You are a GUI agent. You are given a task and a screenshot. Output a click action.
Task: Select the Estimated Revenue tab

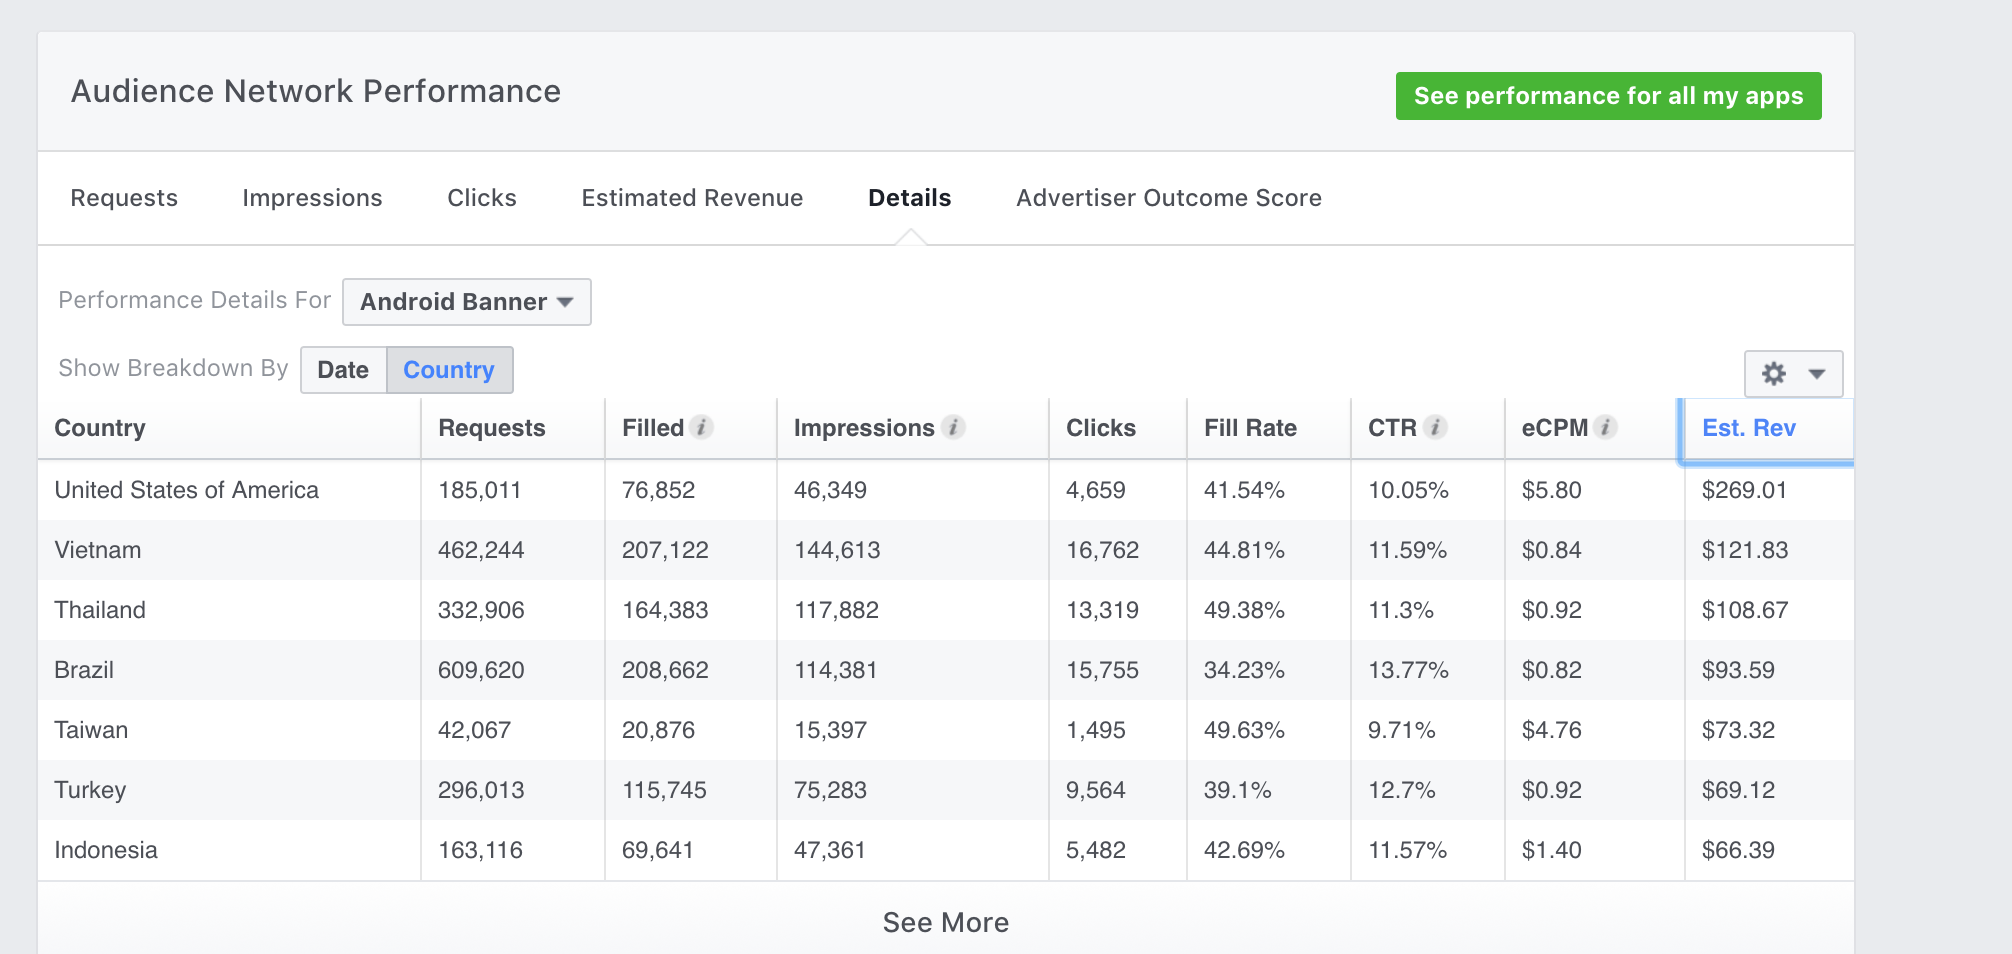point(692,198)
